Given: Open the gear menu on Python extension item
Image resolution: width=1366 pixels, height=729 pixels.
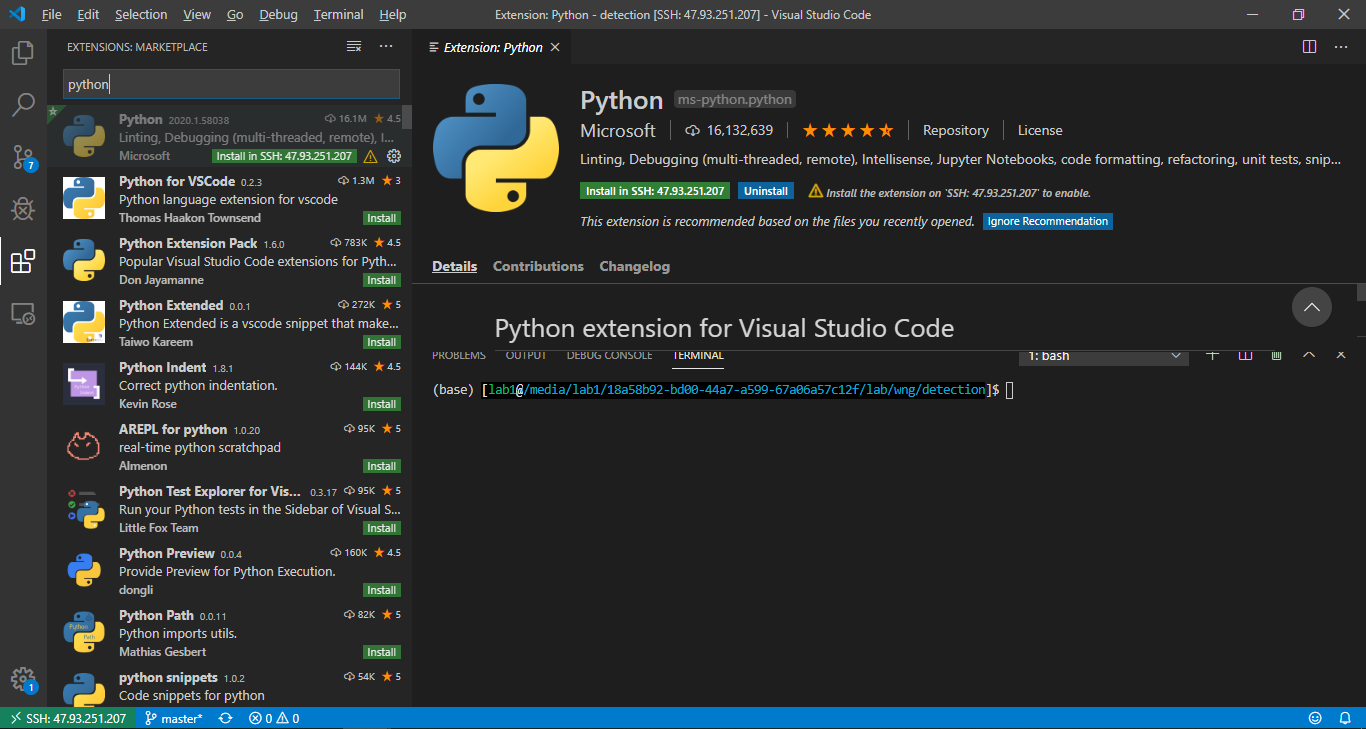Looking at the screenshot, I should click(394, 156).
